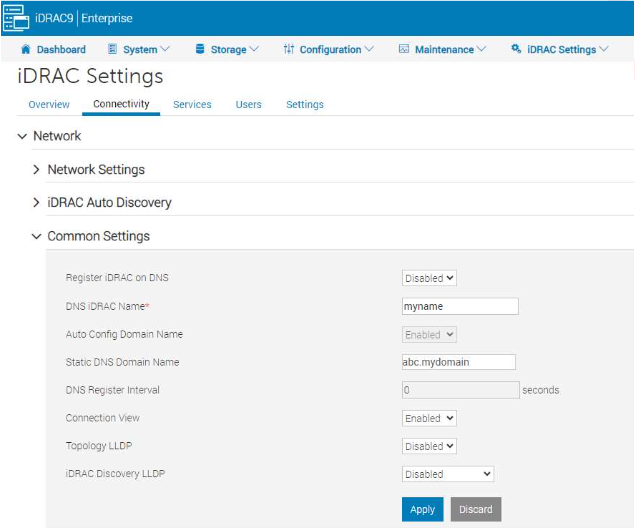635x528 pixels.
Task: Click the iDRAC9 server logo icon
Action: coord(16,18)
